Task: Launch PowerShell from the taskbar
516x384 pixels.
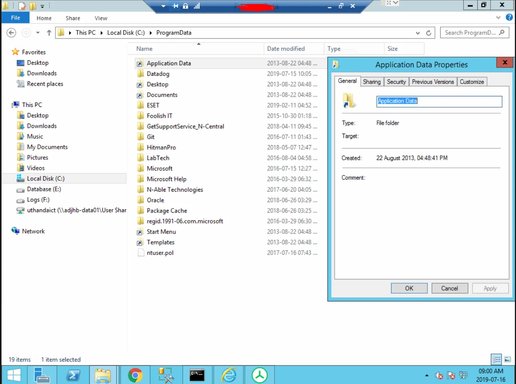Action: [73, 375]
